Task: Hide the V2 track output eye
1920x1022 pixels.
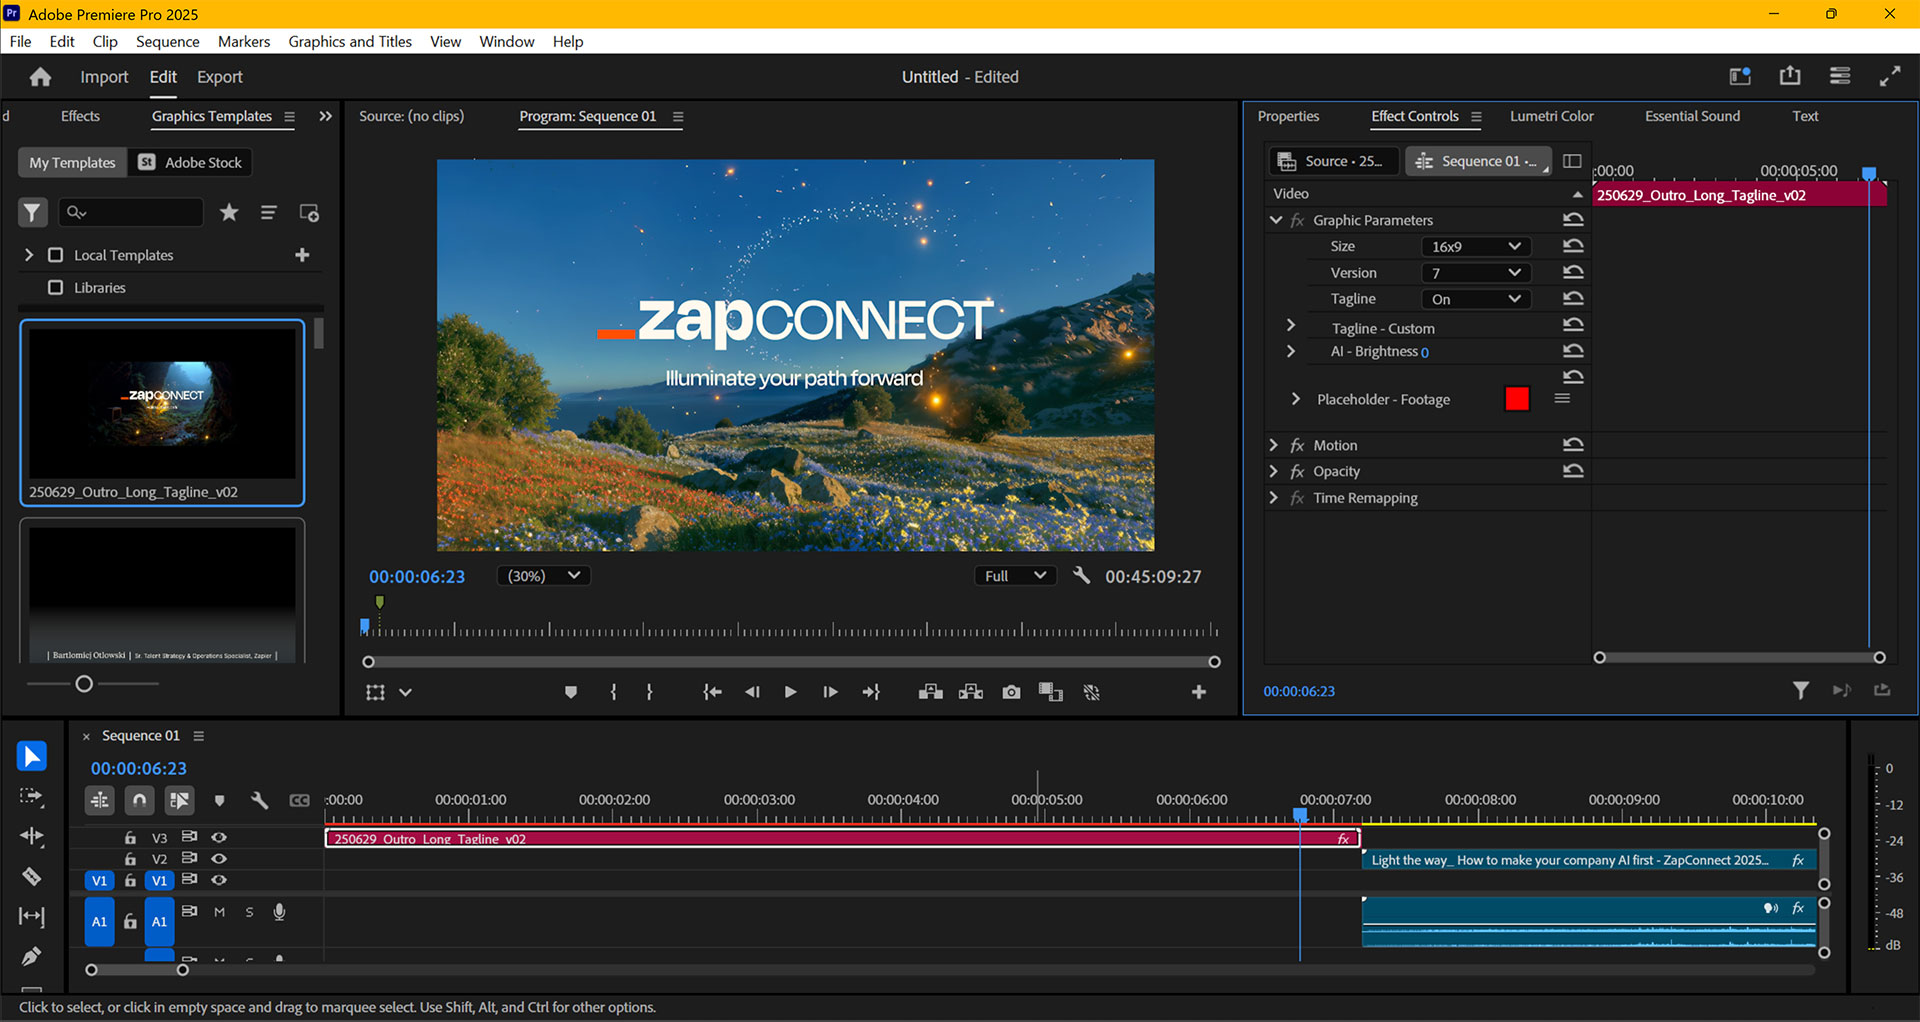Action: point(219,859)
